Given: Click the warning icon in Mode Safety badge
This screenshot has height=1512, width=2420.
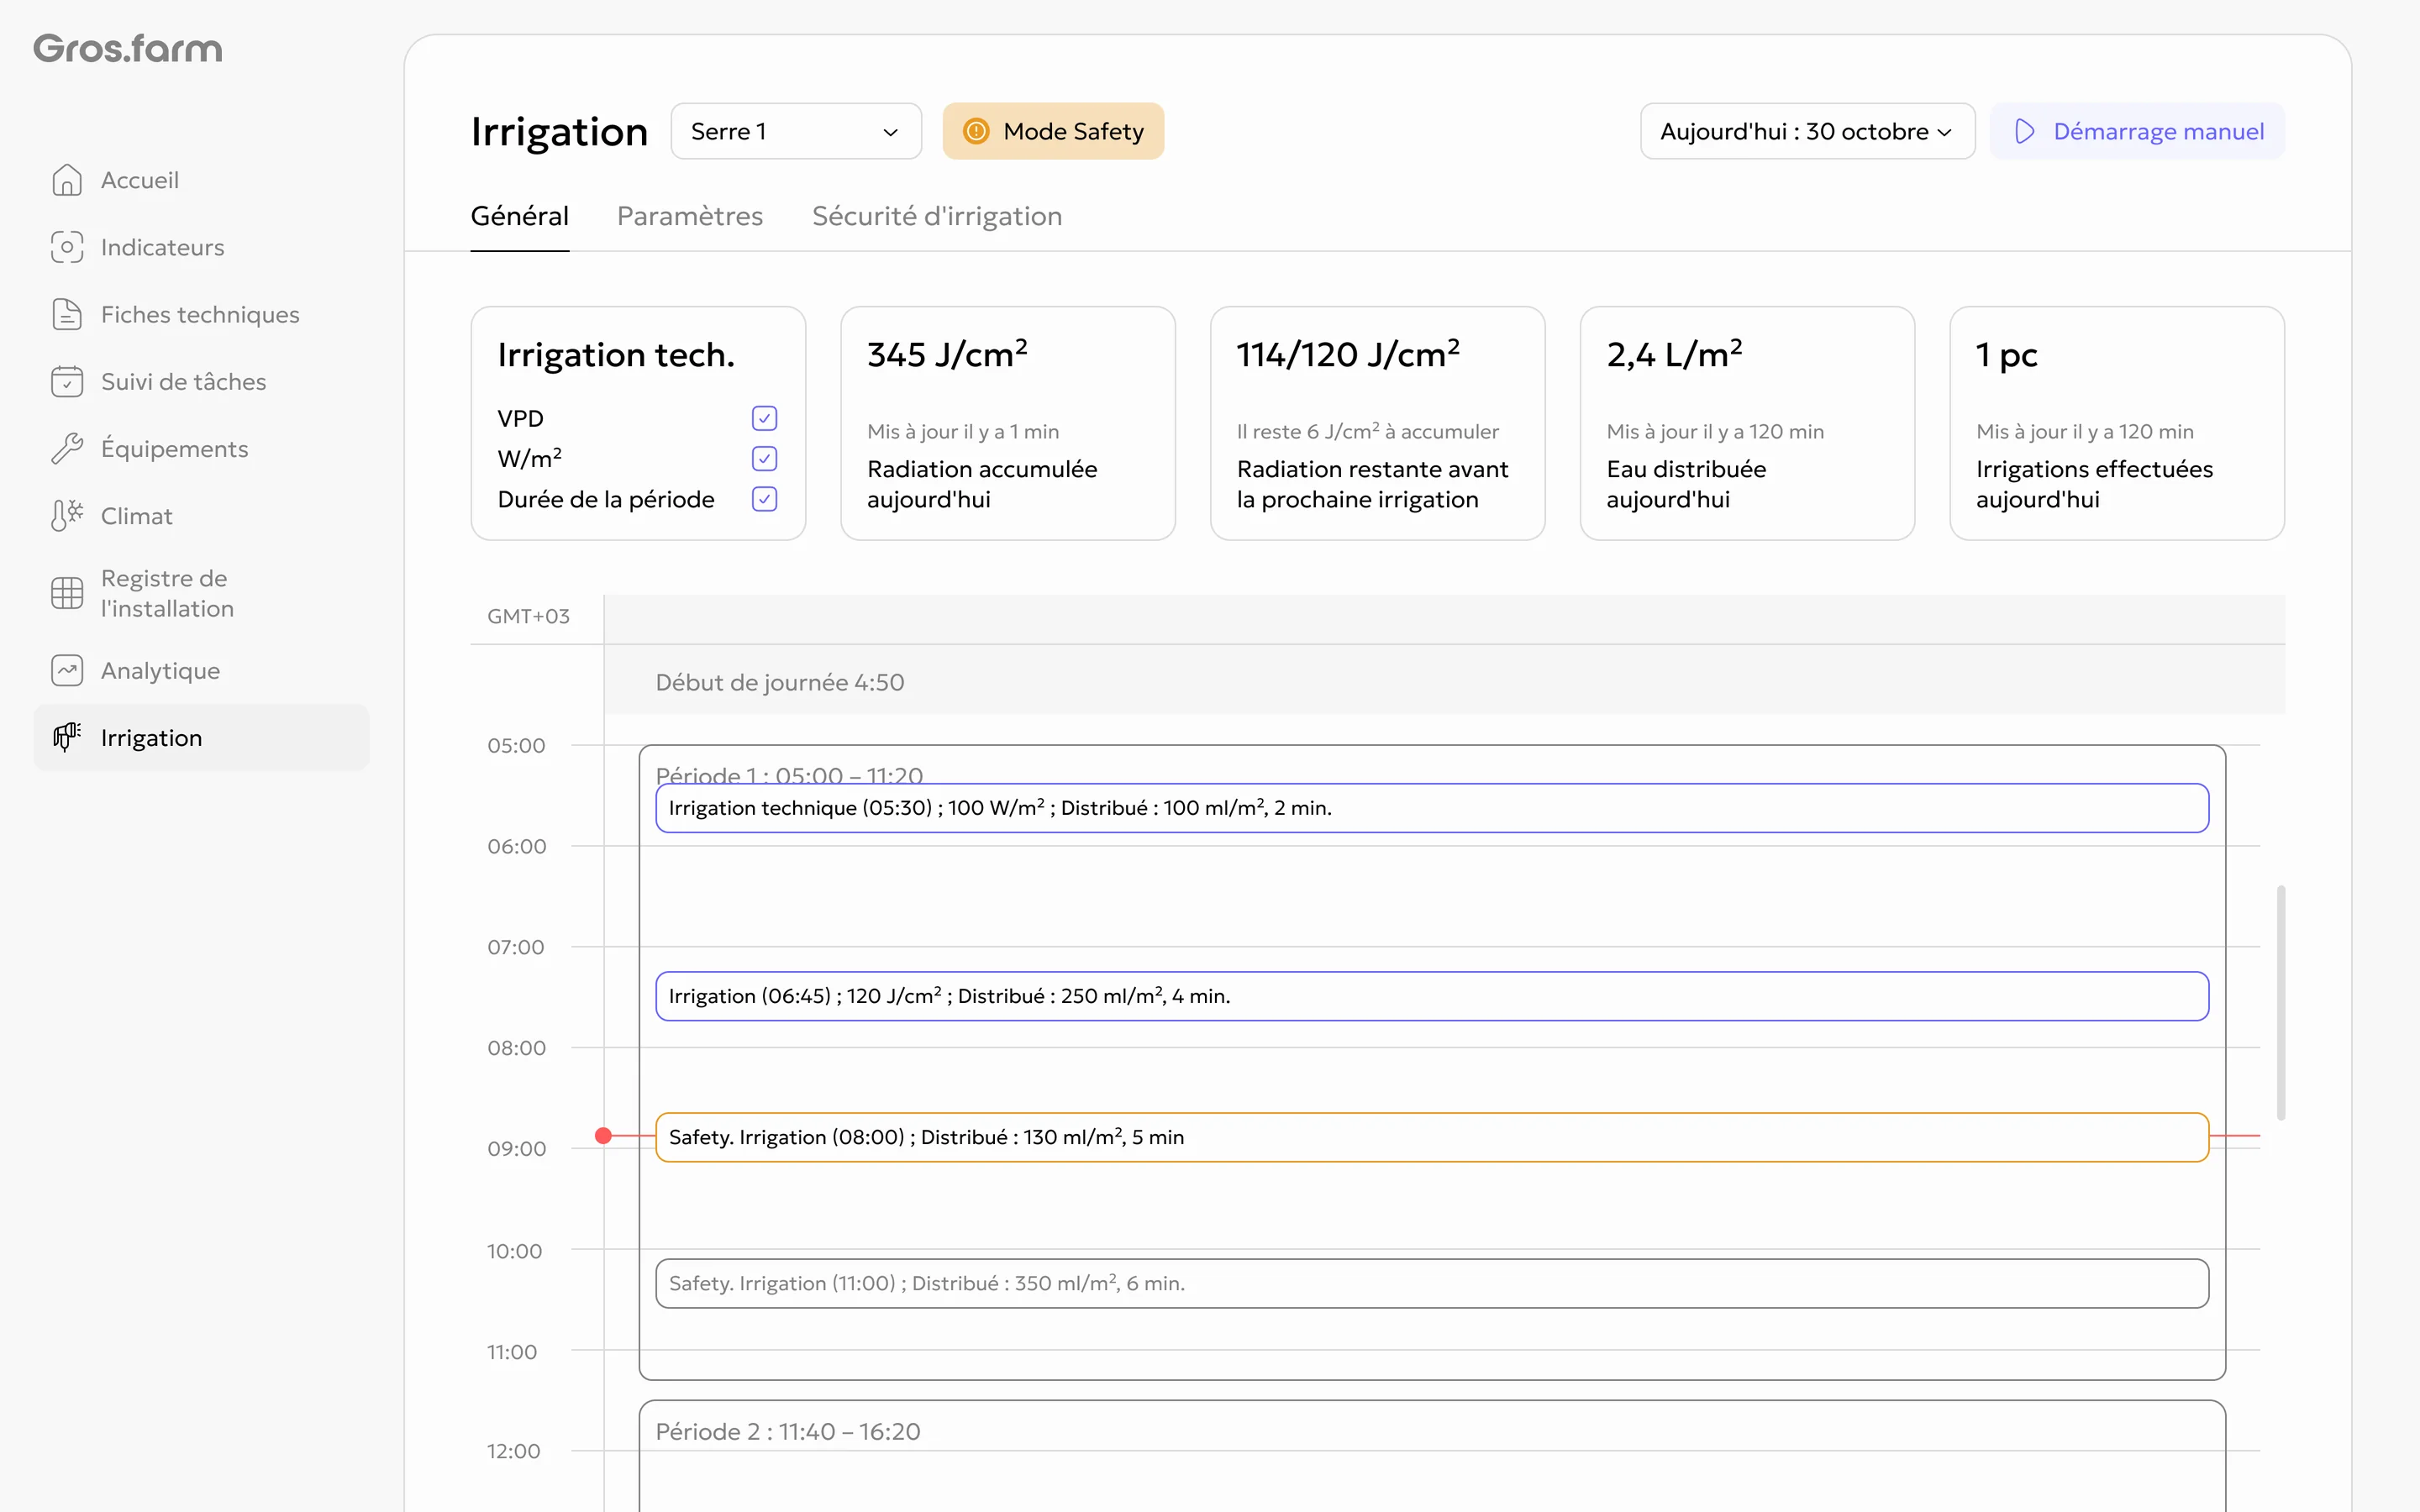Looking at the screenshot, I should pyautogui.click(x=976, y=131).
